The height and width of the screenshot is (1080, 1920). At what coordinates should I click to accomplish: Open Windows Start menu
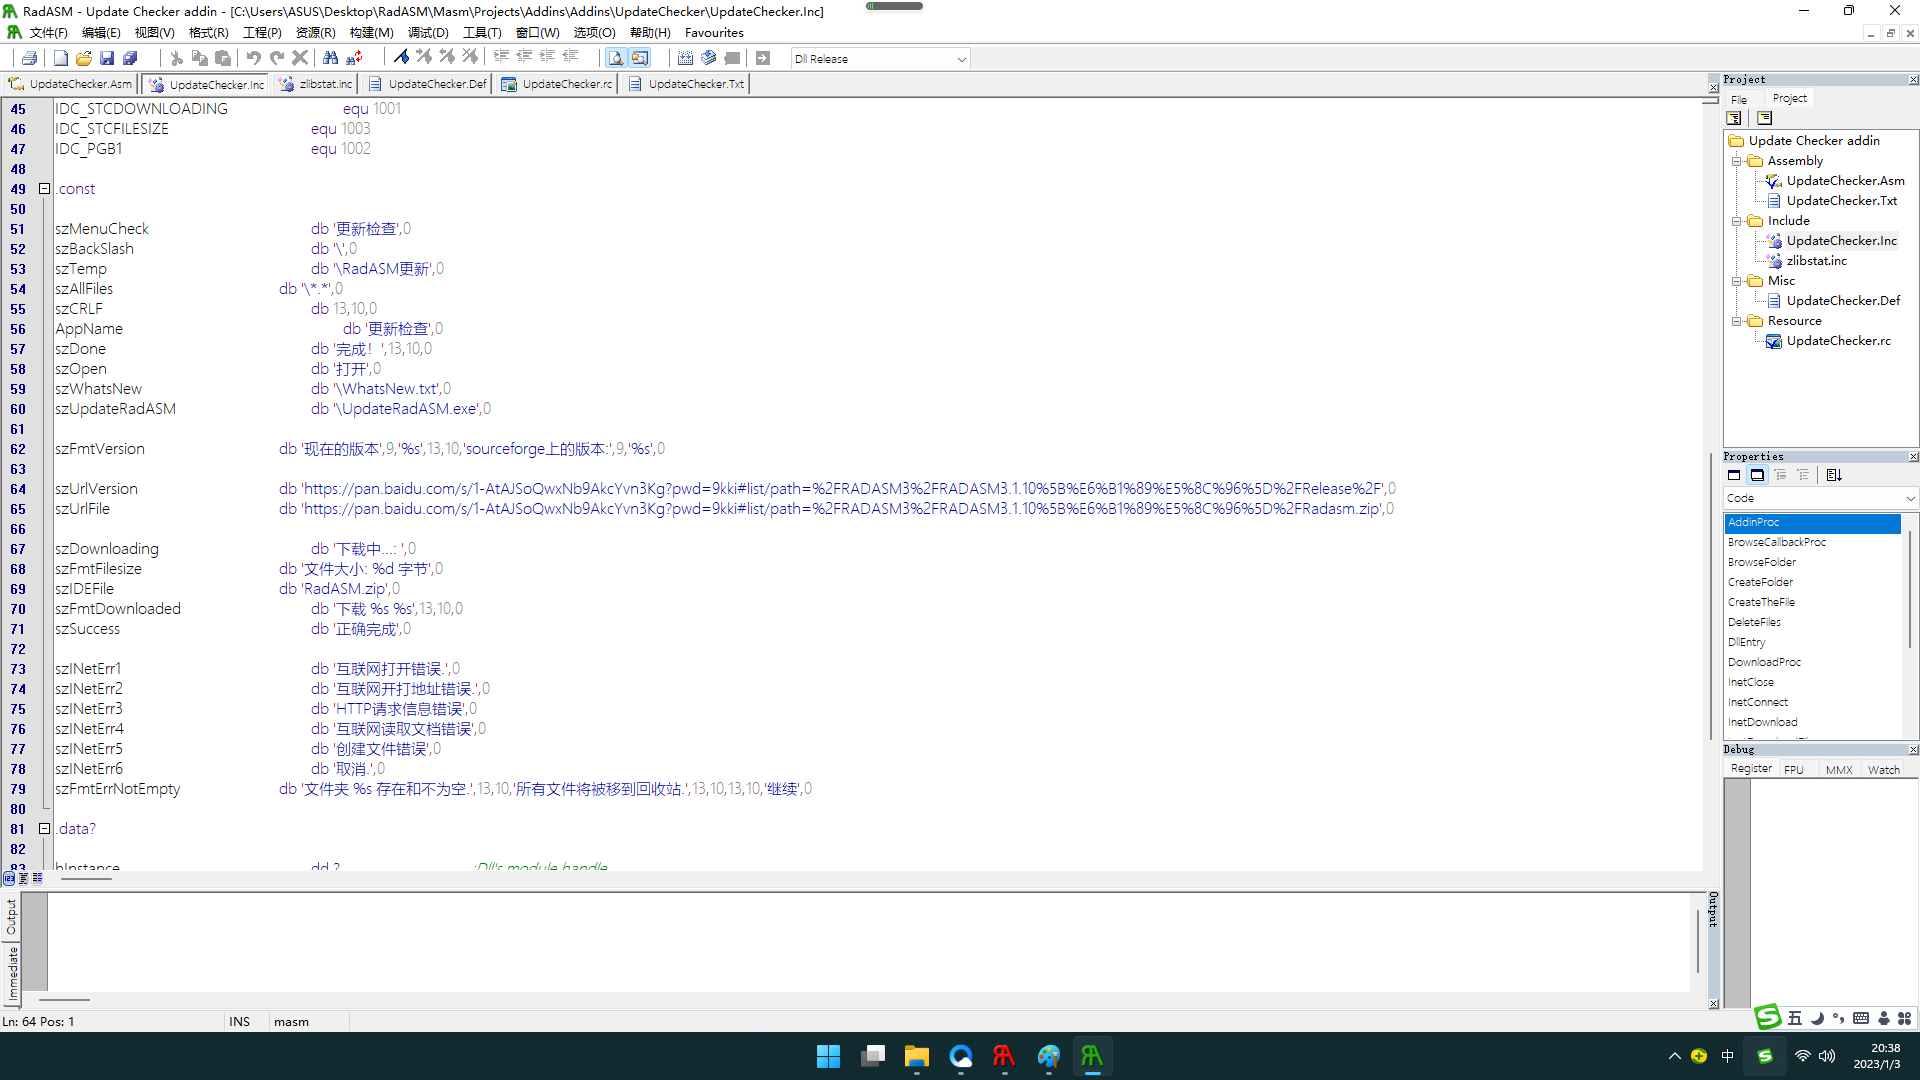[828, 1056]
